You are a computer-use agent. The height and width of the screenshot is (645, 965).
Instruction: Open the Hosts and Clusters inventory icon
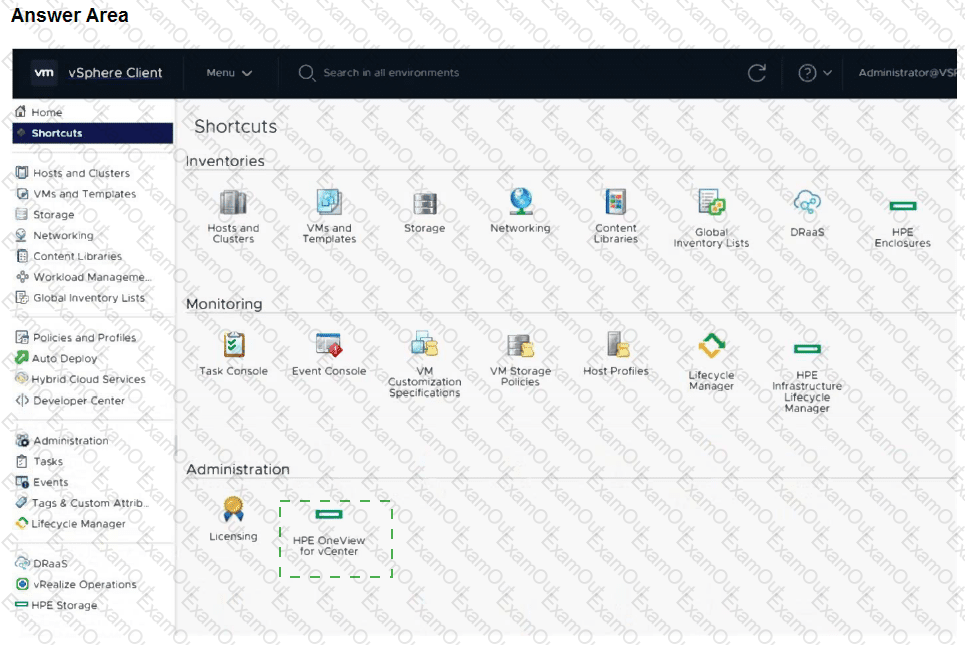pos(233,203)
